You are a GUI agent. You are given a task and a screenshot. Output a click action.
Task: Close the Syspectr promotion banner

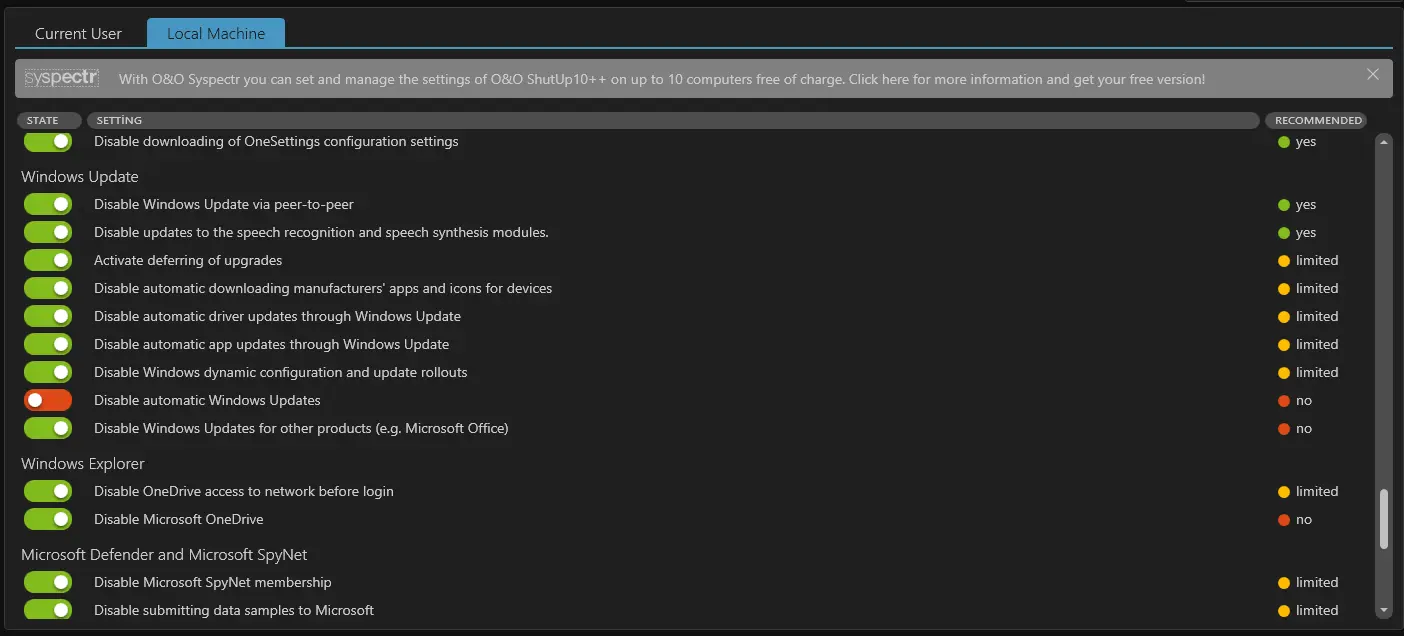1373,74
